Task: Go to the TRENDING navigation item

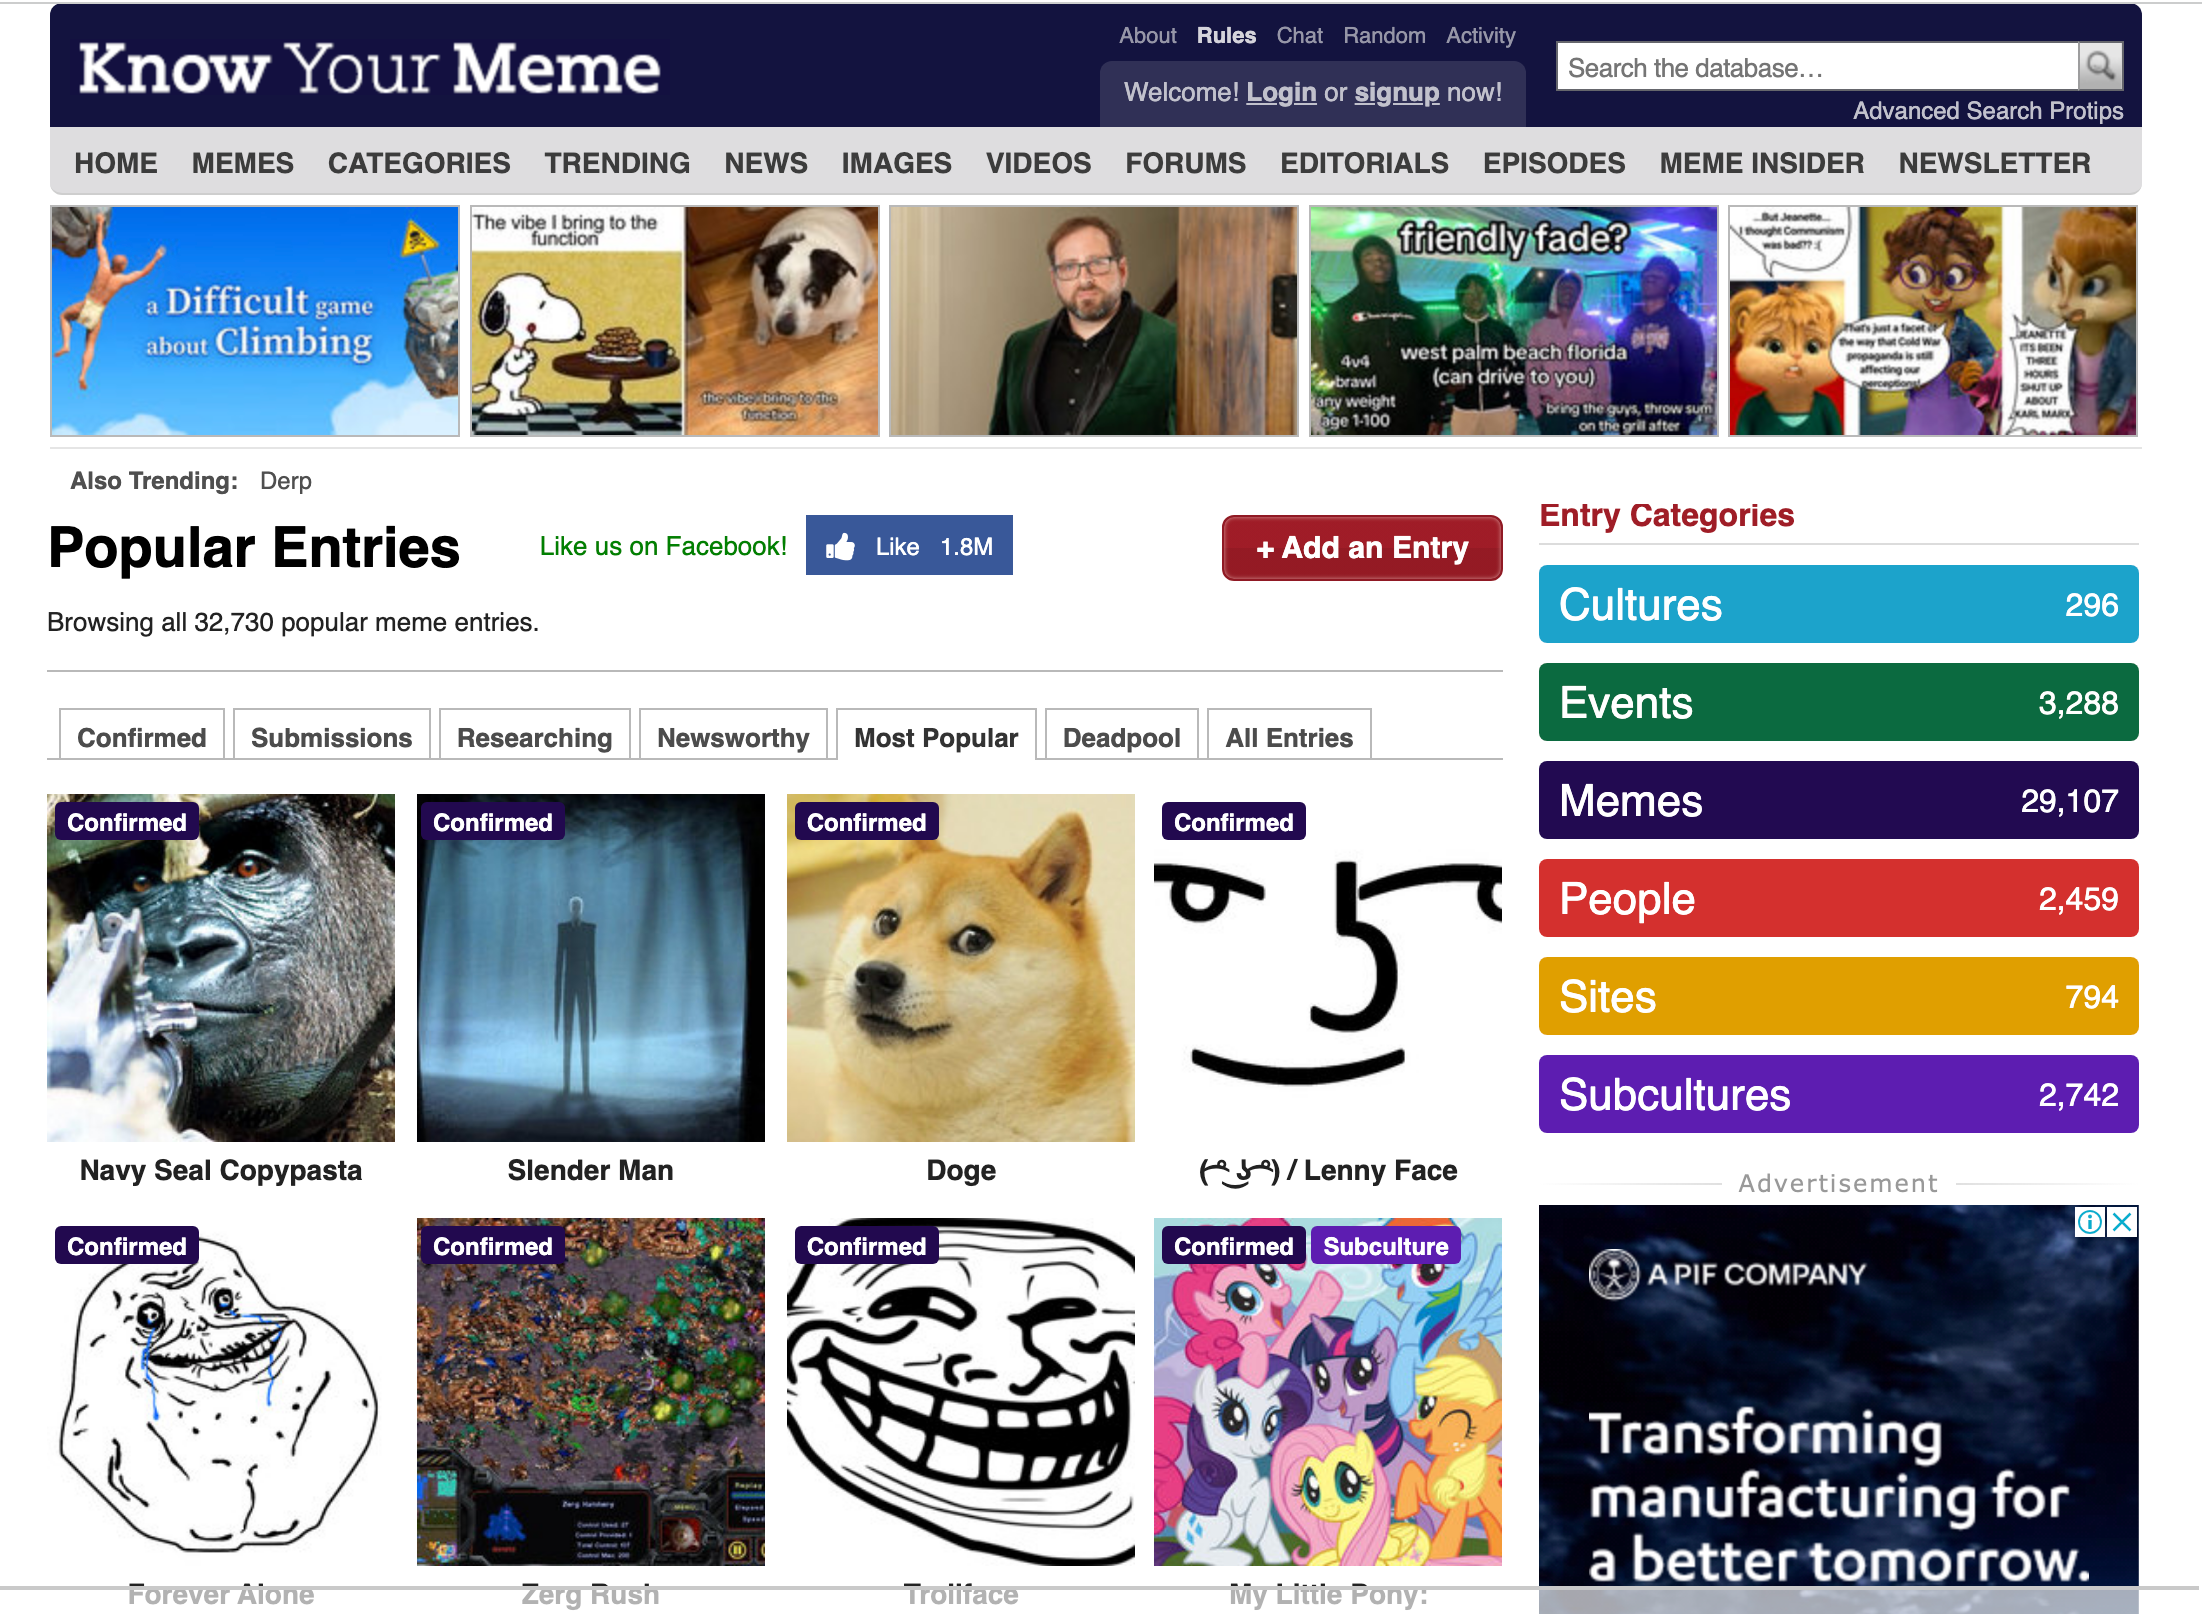Action: pyautogui.click(x=617, y=163)
